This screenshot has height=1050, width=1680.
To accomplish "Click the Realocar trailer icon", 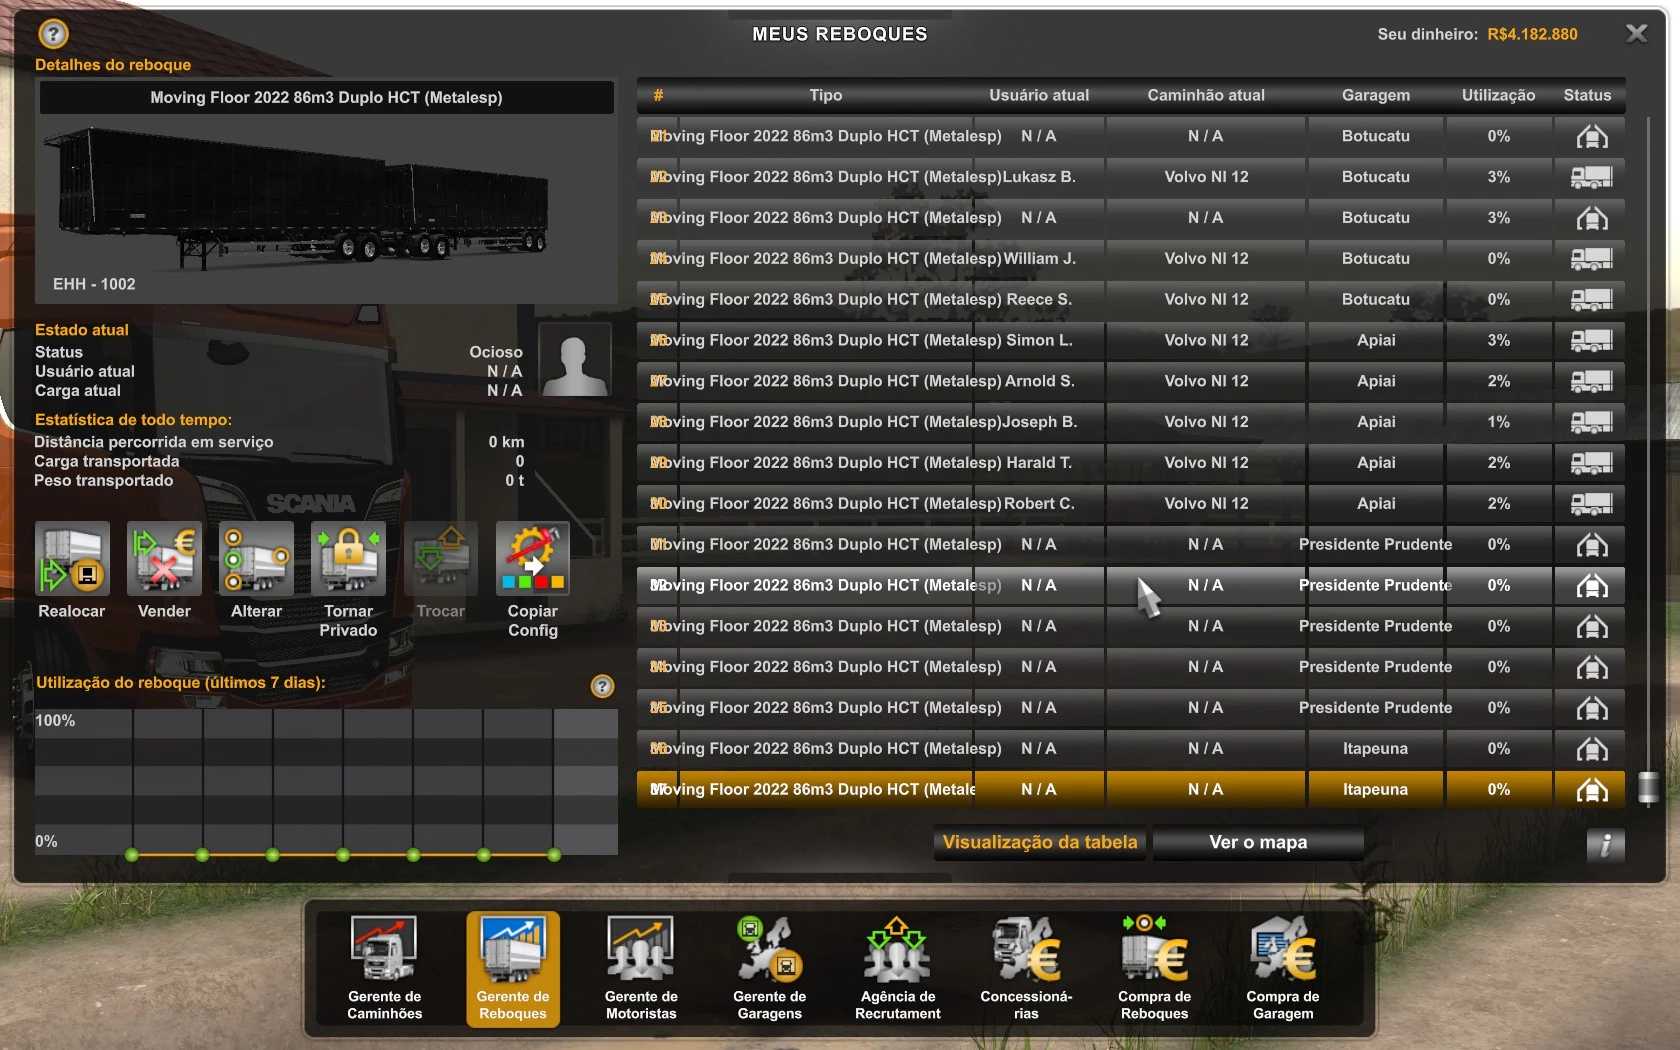I will (x=72, y=559).
